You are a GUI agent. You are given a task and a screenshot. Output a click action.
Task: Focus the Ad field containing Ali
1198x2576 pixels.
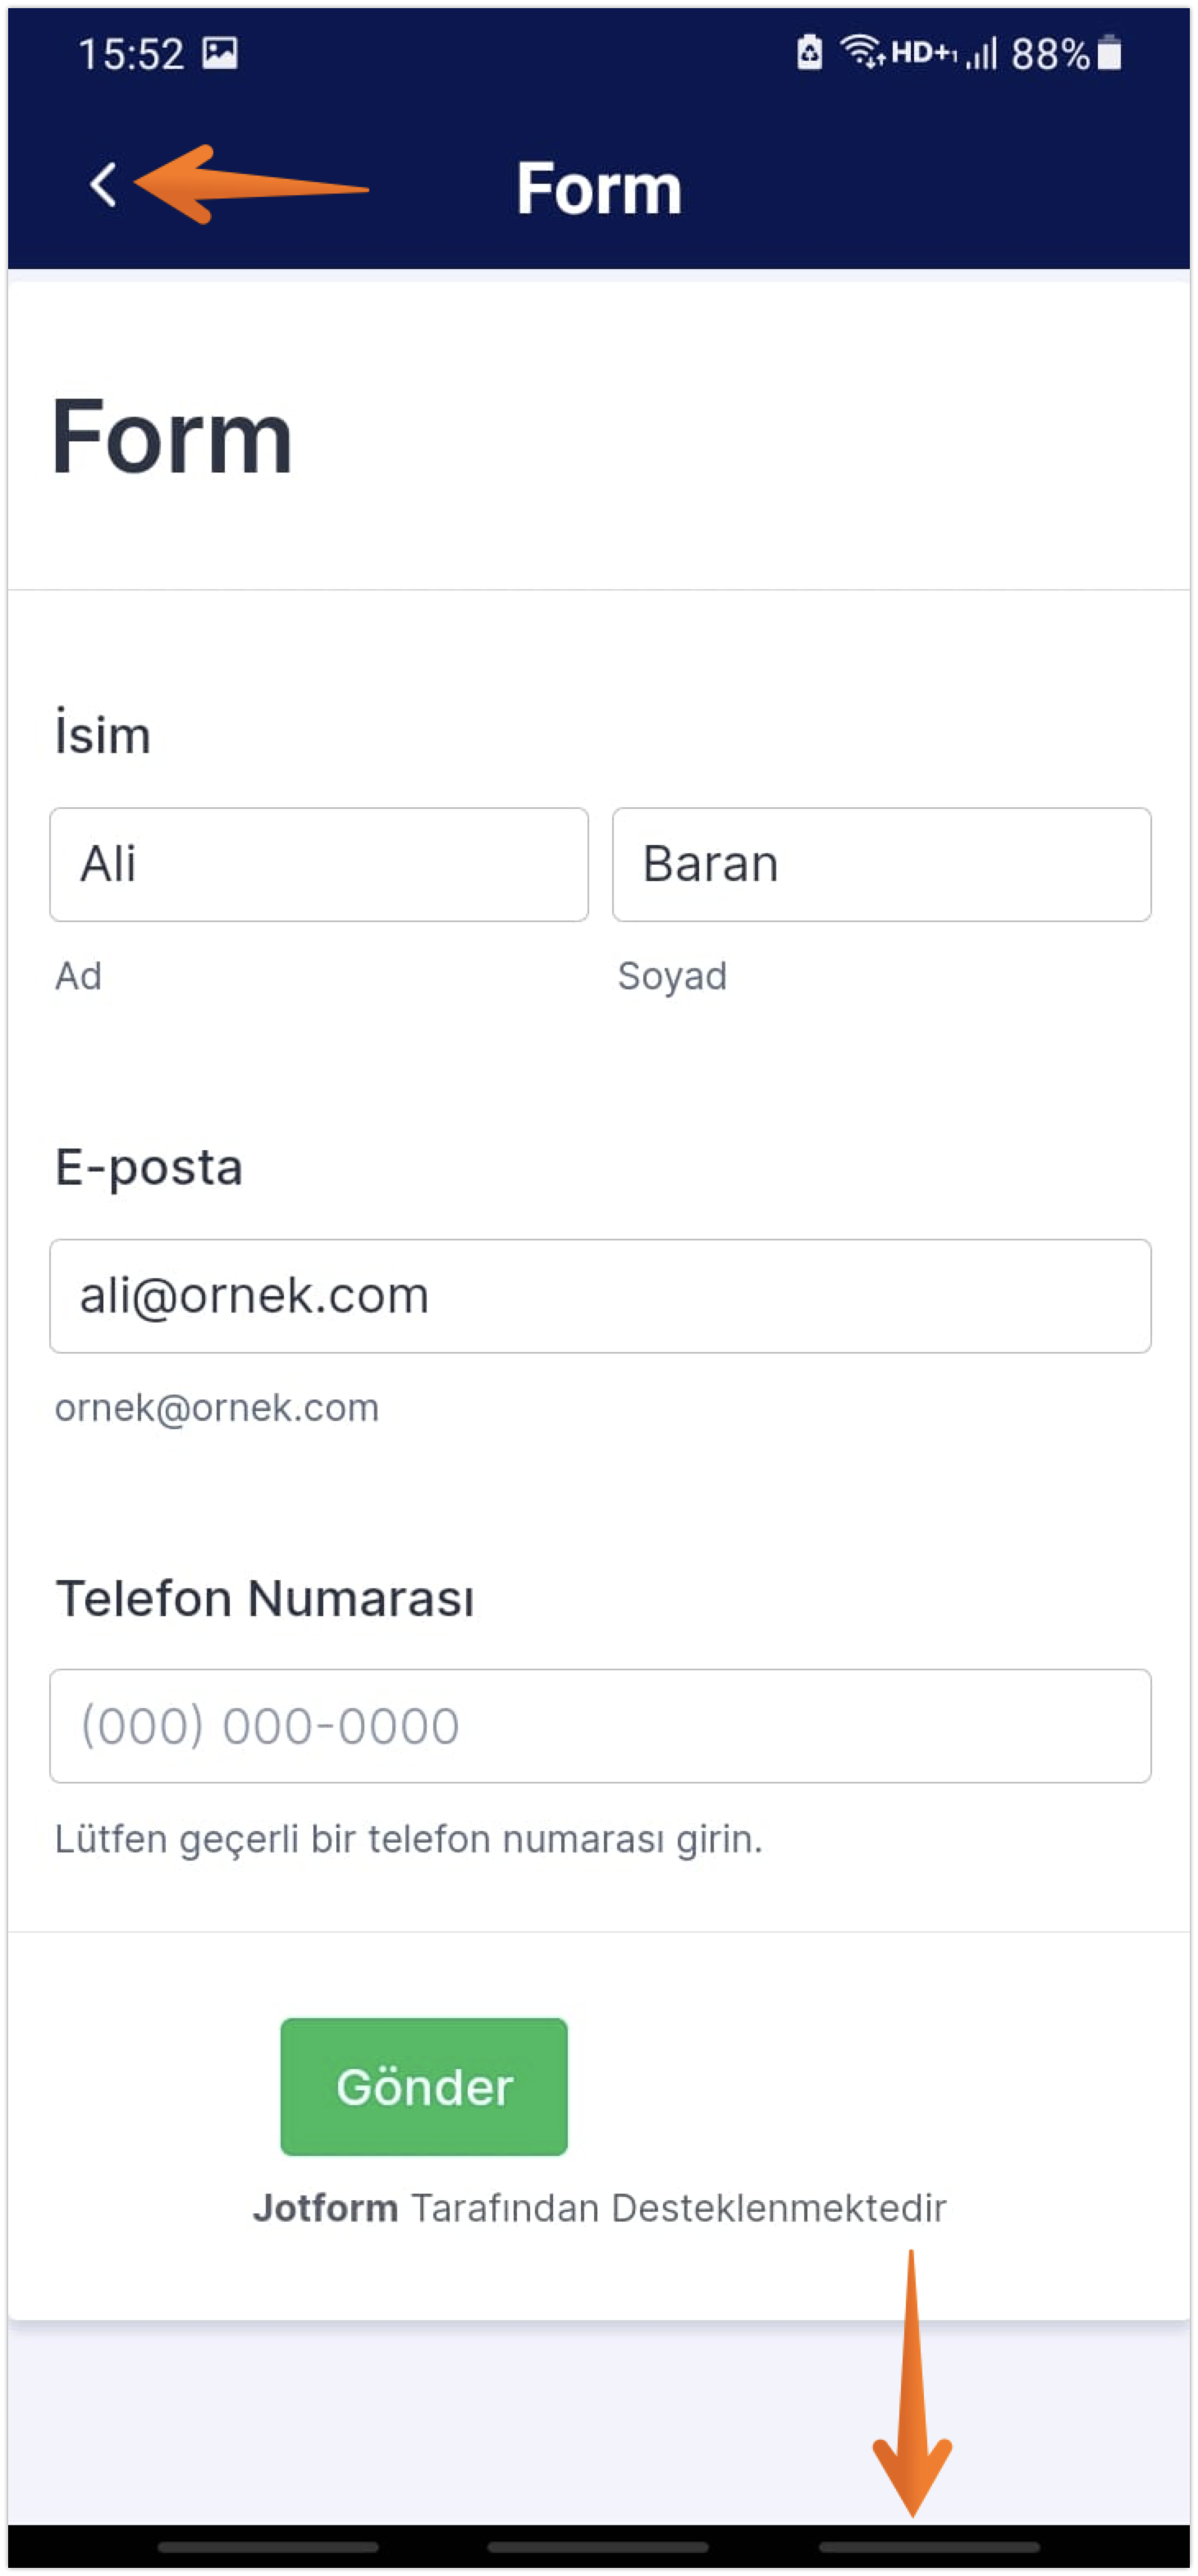pyautogui.click(x=319, y=864)
